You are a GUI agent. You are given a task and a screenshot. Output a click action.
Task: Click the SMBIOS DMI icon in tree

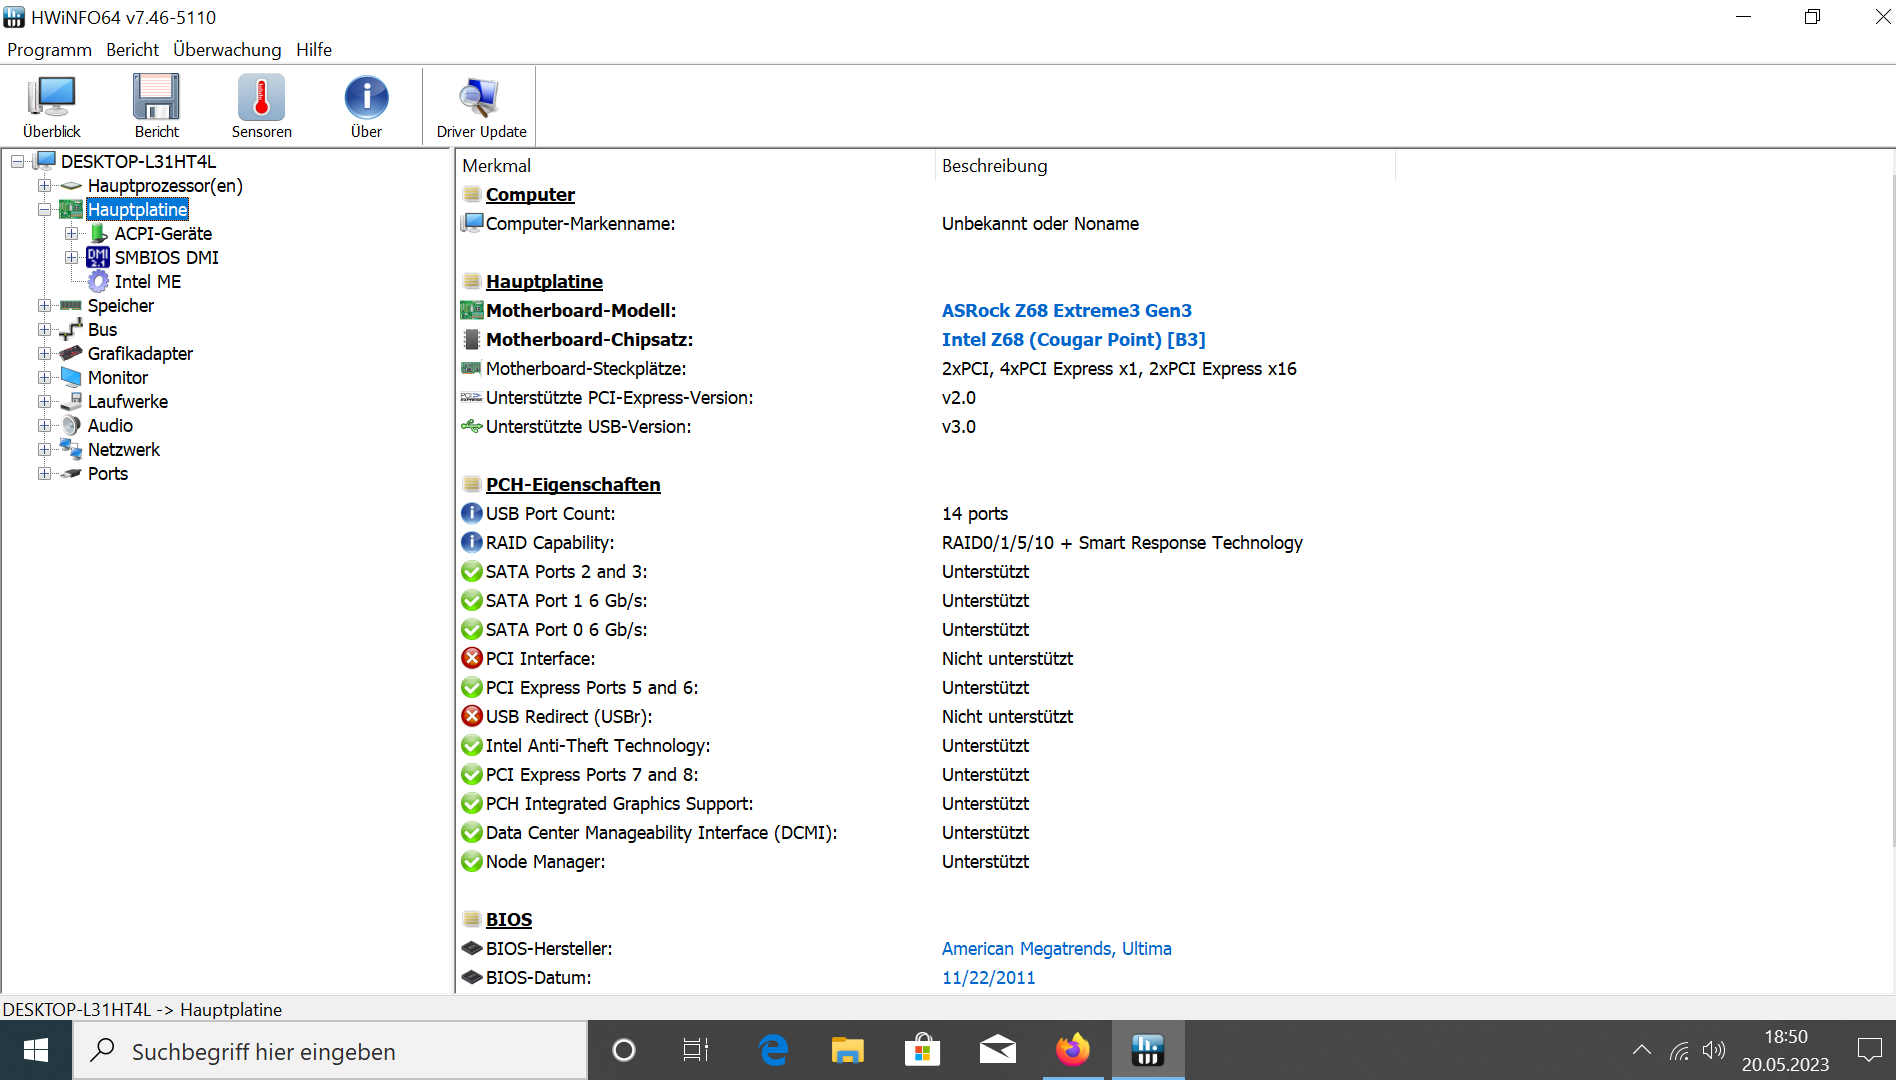(98, 258)
